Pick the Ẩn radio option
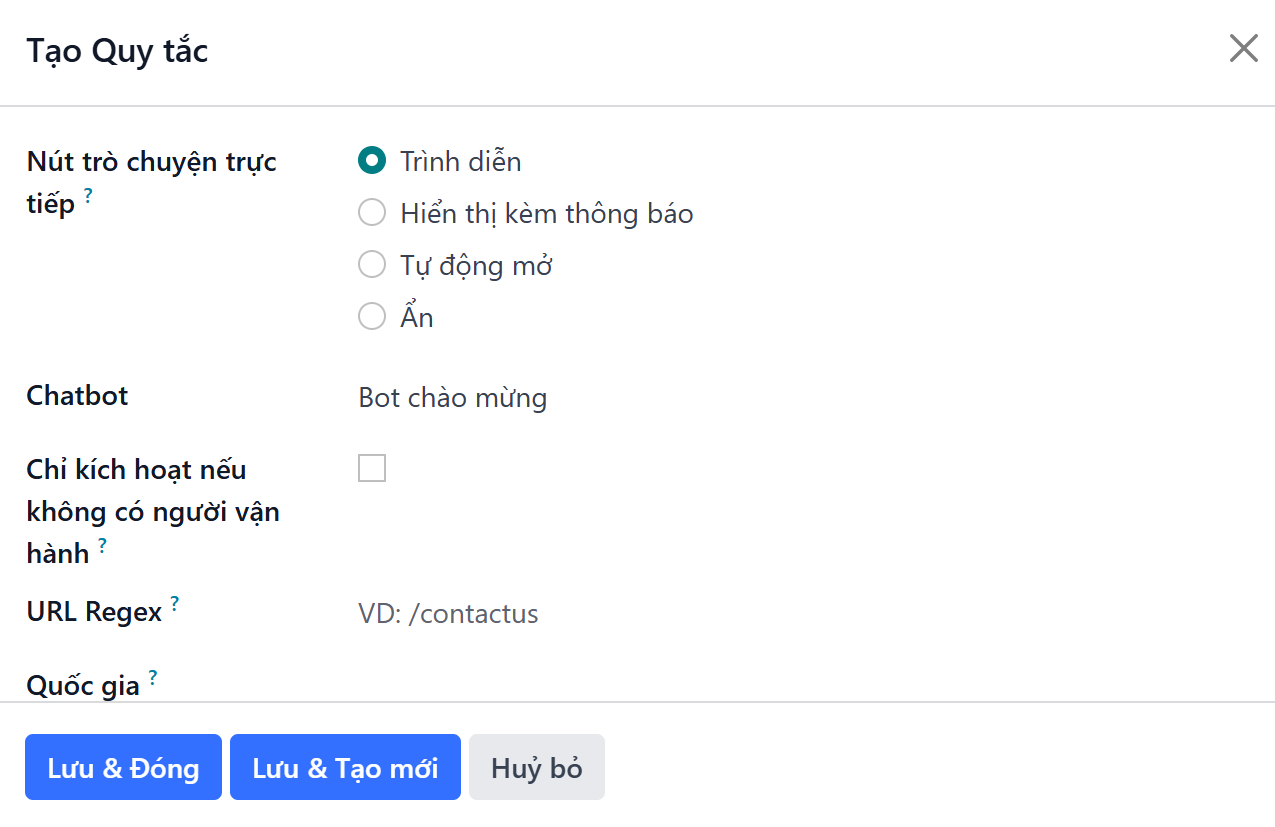Viewport: 1275px width, 827px height. 372,317
